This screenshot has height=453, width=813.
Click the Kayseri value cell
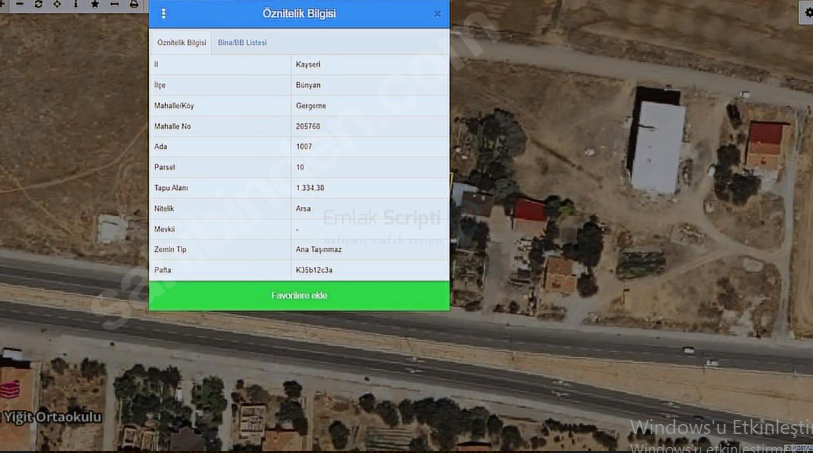[370, 64]
